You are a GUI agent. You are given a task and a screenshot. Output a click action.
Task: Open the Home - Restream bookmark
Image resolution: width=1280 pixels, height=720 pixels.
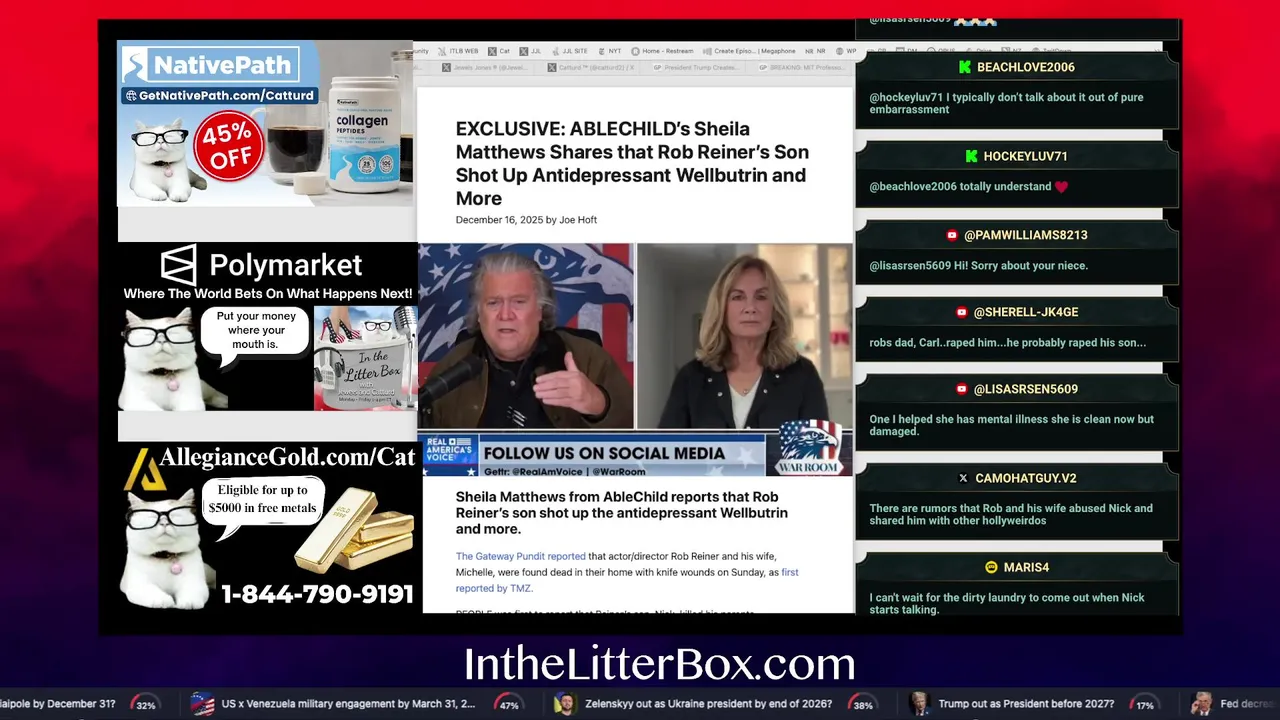660,51
